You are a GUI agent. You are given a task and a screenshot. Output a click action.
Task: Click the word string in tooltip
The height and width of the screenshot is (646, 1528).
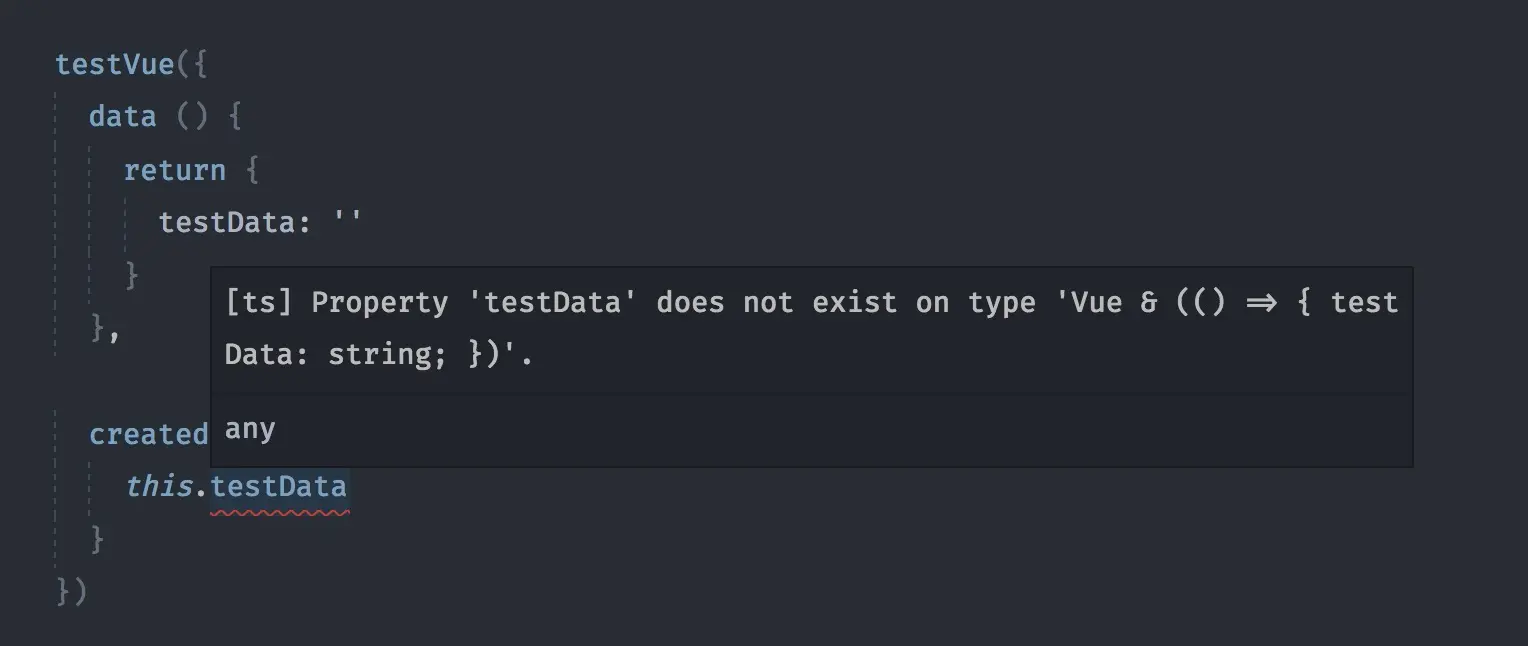pyautogui.click(x=379, y=354)
